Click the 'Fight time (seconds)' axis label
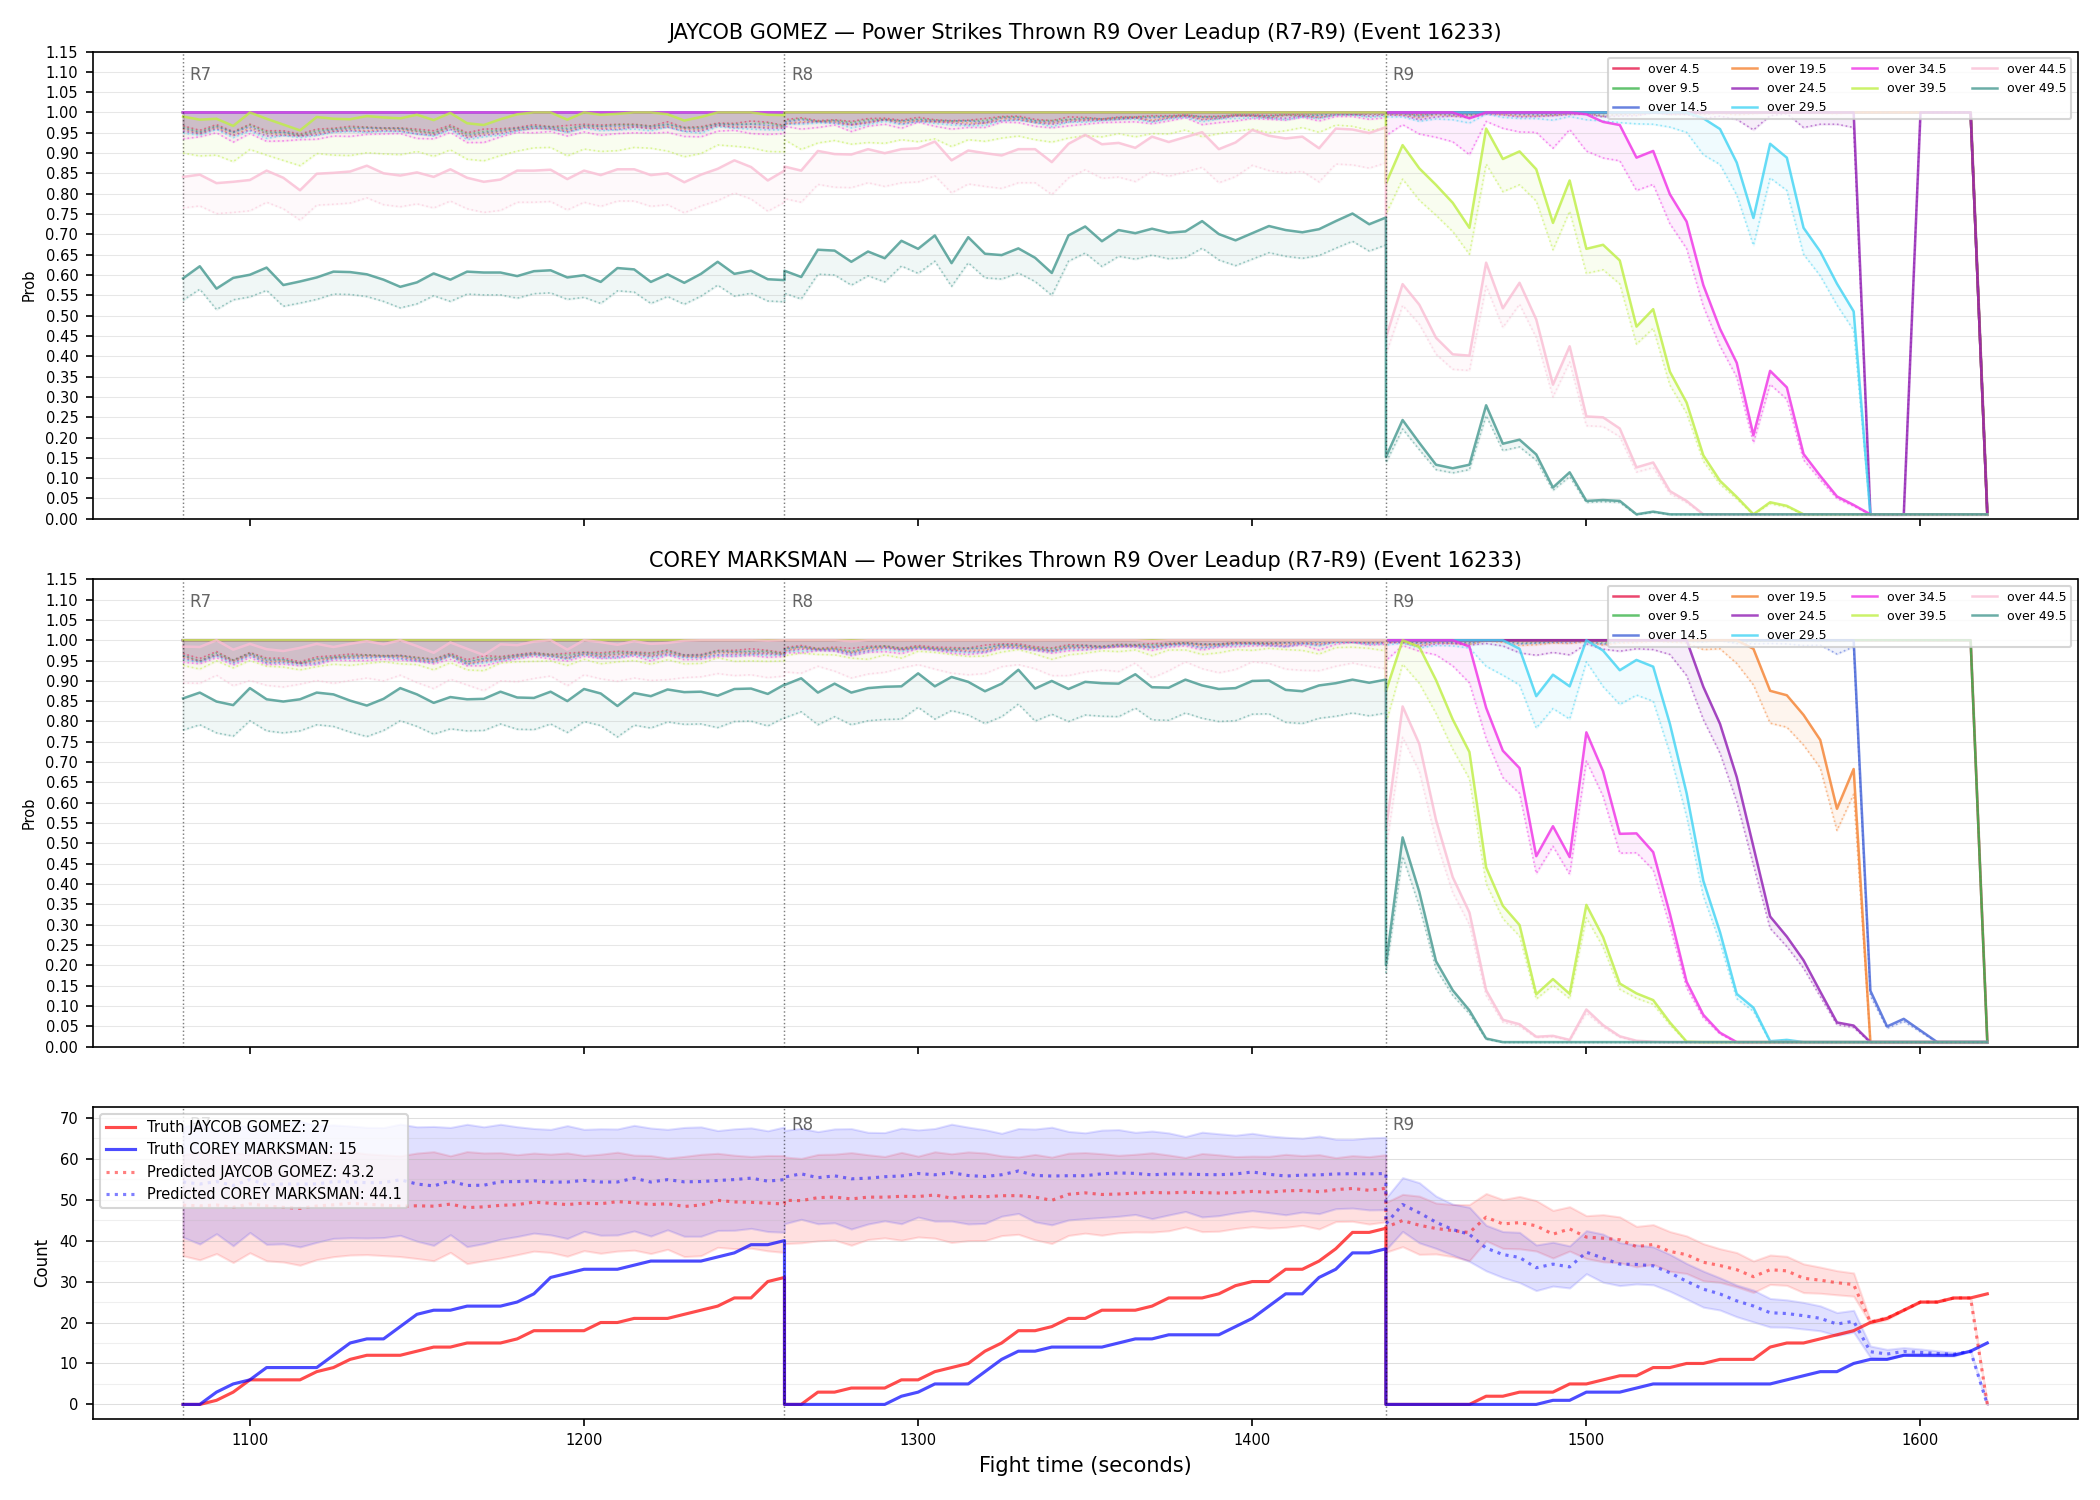Screen dimensions: 2100x1500 point(1085,1465)
